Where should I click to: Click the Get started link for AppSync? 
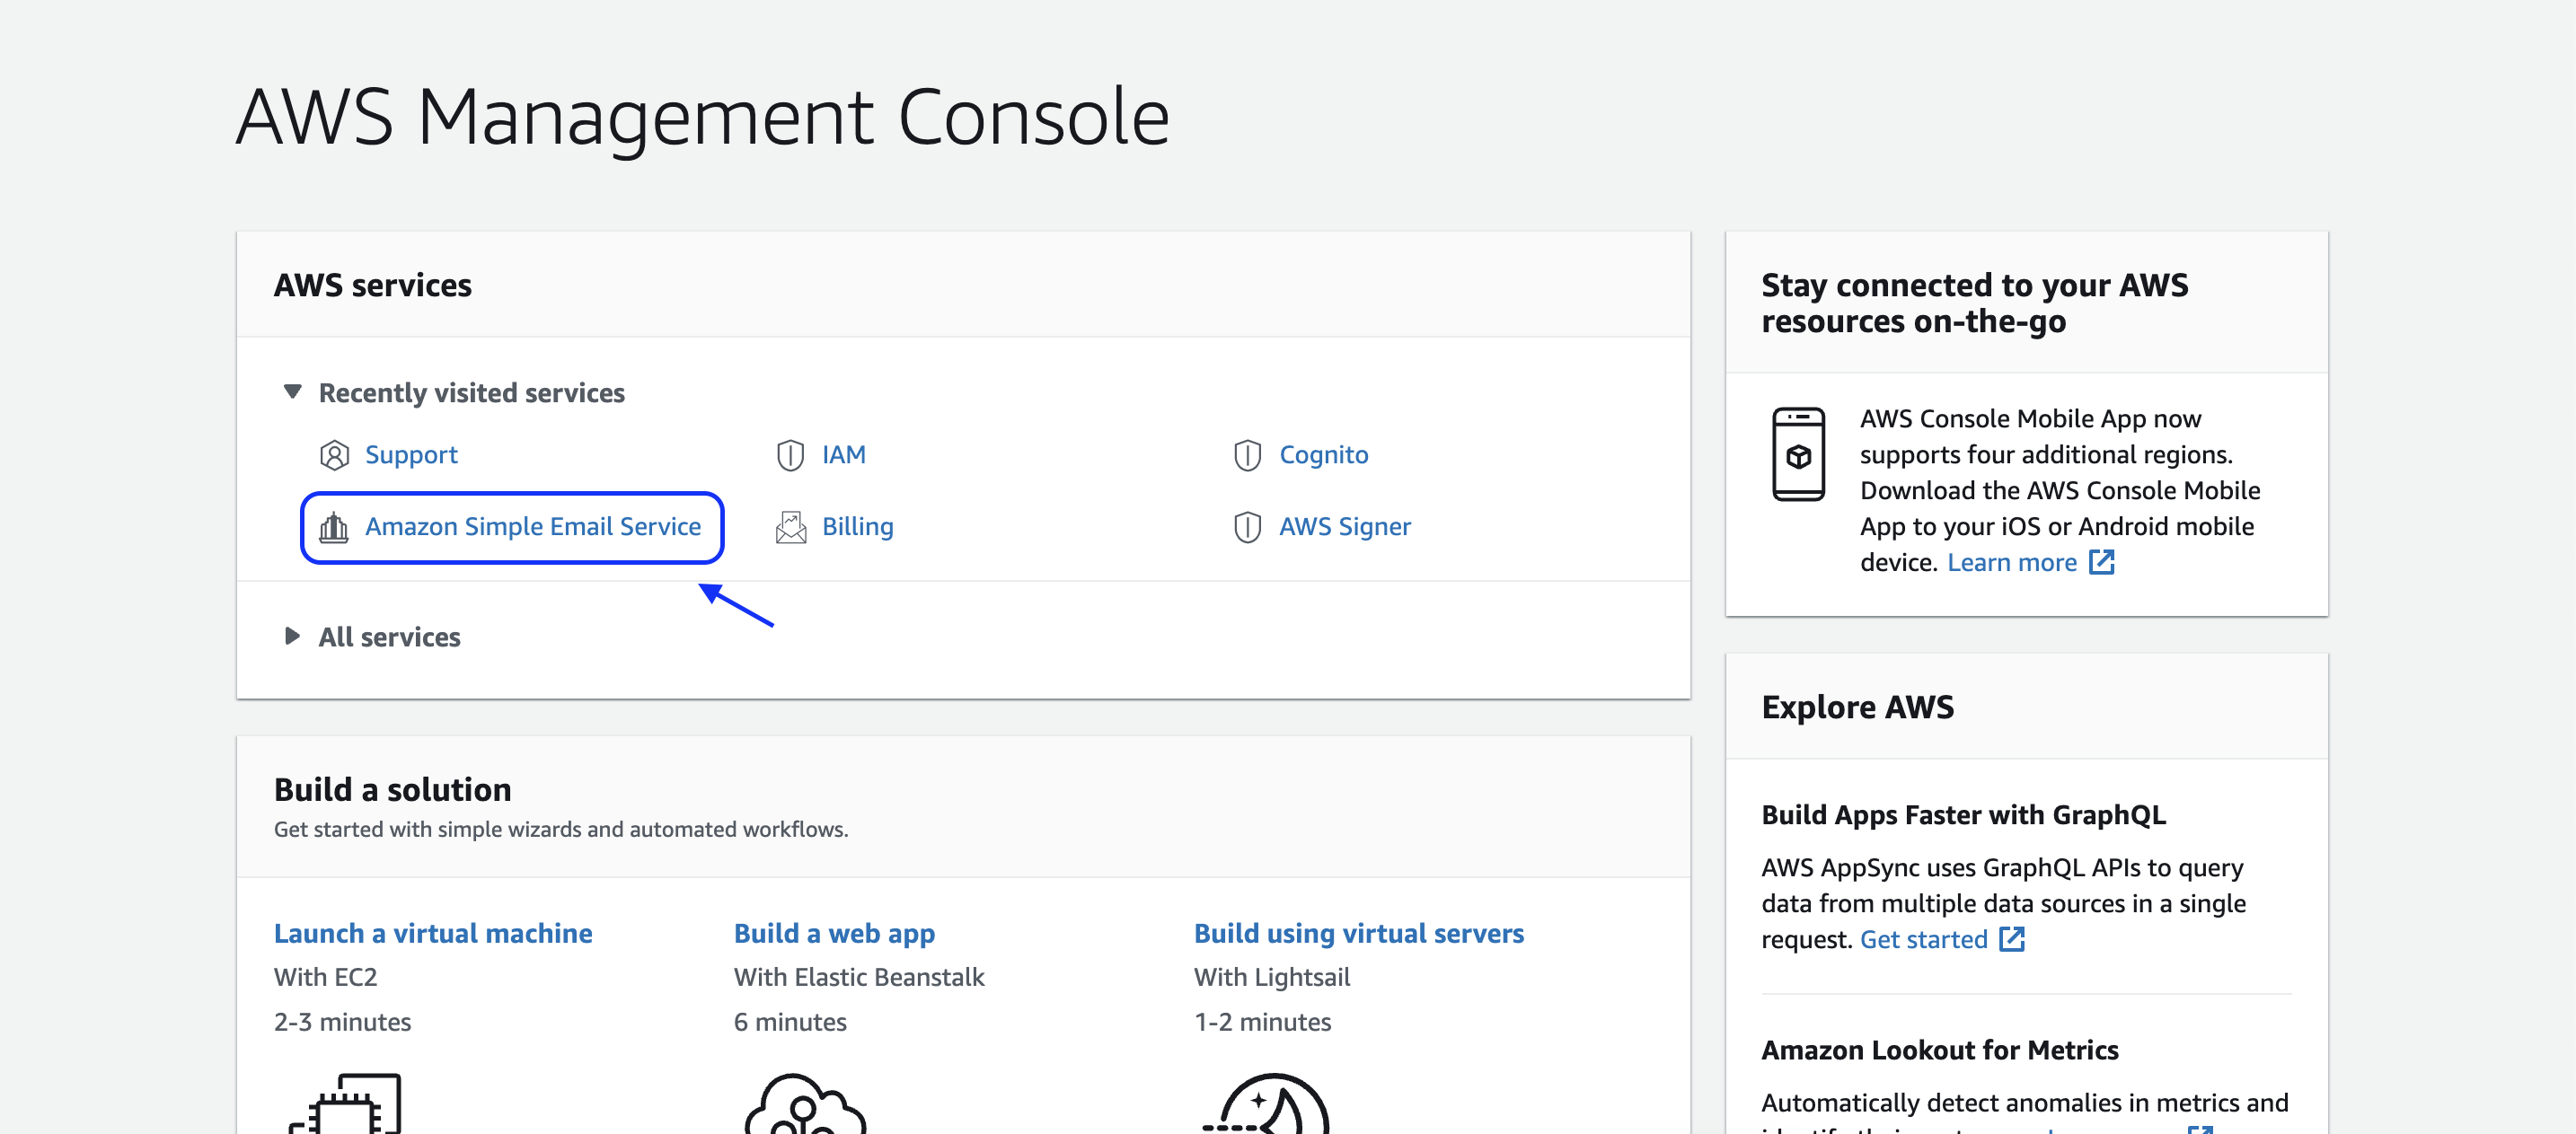pyautogui.click(x=1922, y=939)
